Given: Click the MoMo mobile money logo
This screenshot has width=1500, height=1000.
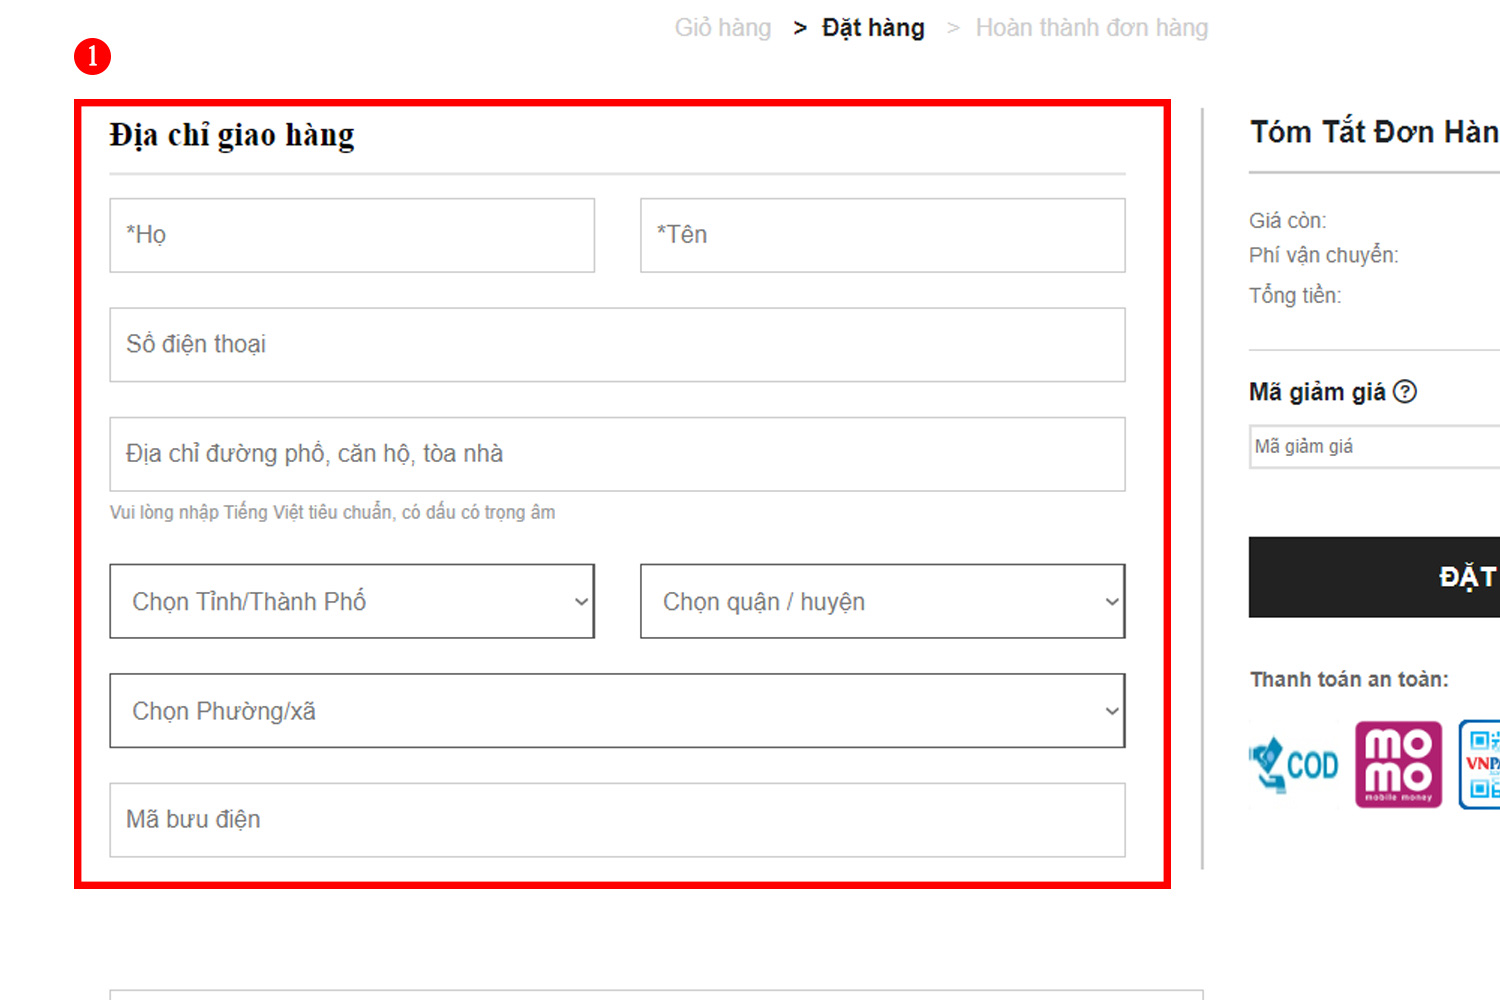Looking at the screenshot, I should point(1398,764).
